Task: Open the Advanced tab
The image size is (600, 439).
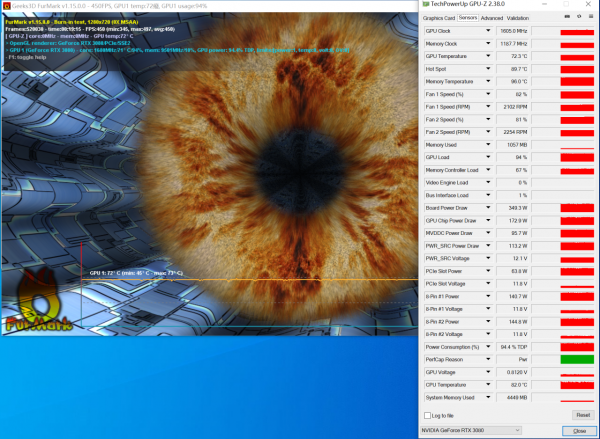Action: pyautogui.click(x=492, y=18)
